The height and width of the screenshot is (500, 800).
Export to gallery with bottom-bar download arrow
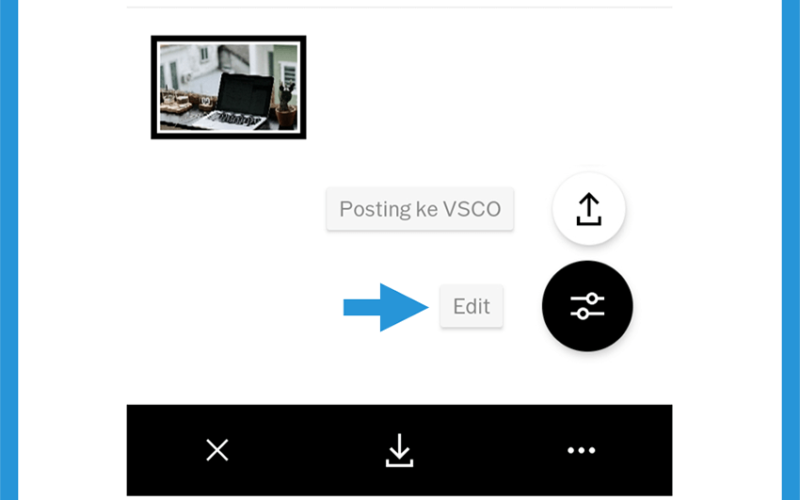tap(399, 450)
